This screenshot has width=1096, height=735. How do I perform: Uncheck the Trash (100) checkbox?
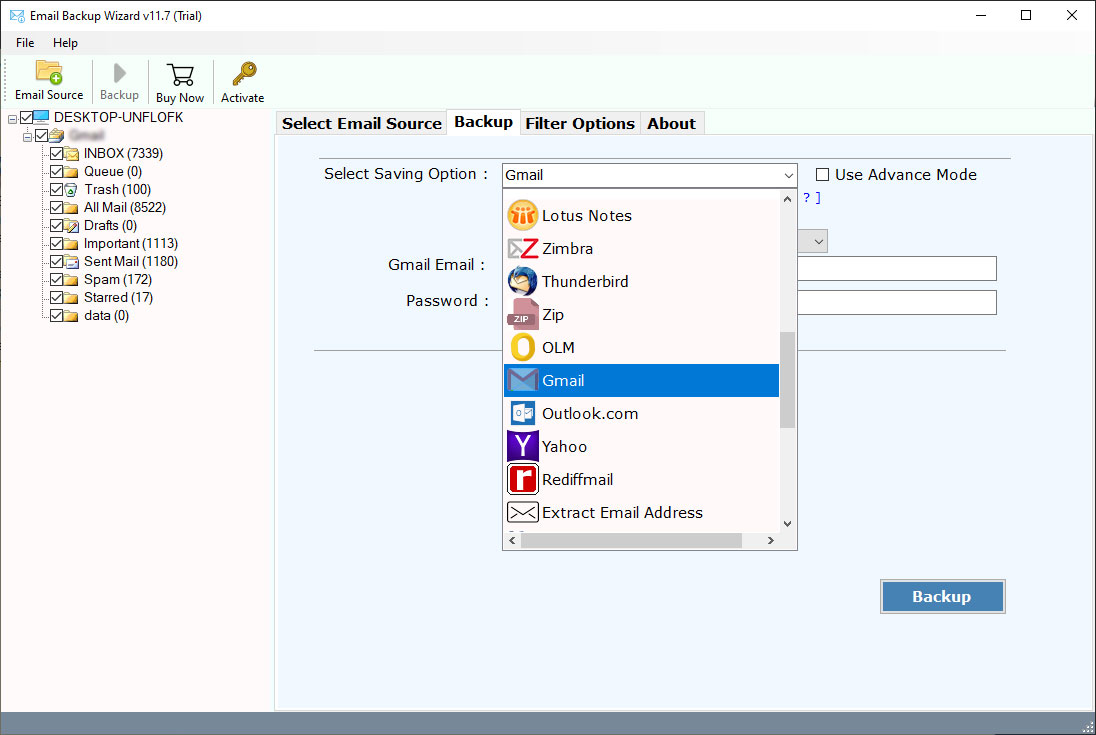(x=57, y=189)
